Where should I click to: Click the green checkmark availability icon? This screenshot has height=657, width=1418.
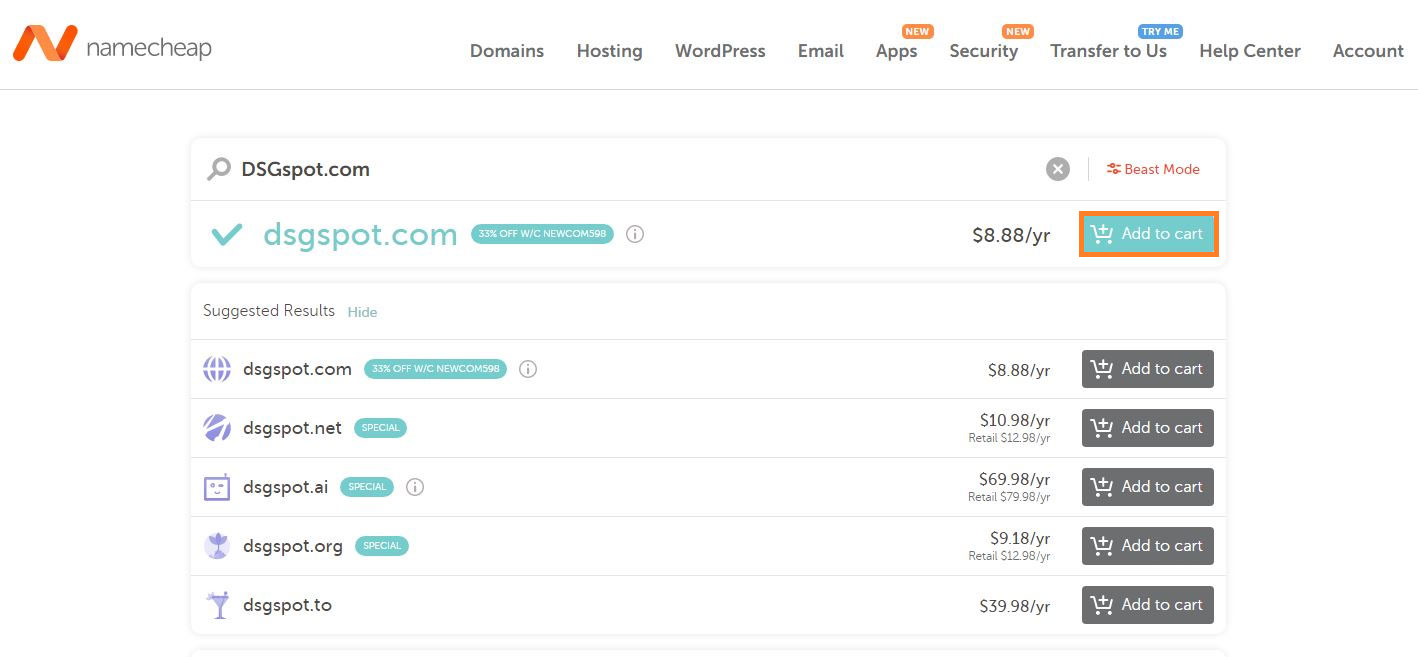pos(227,234)
